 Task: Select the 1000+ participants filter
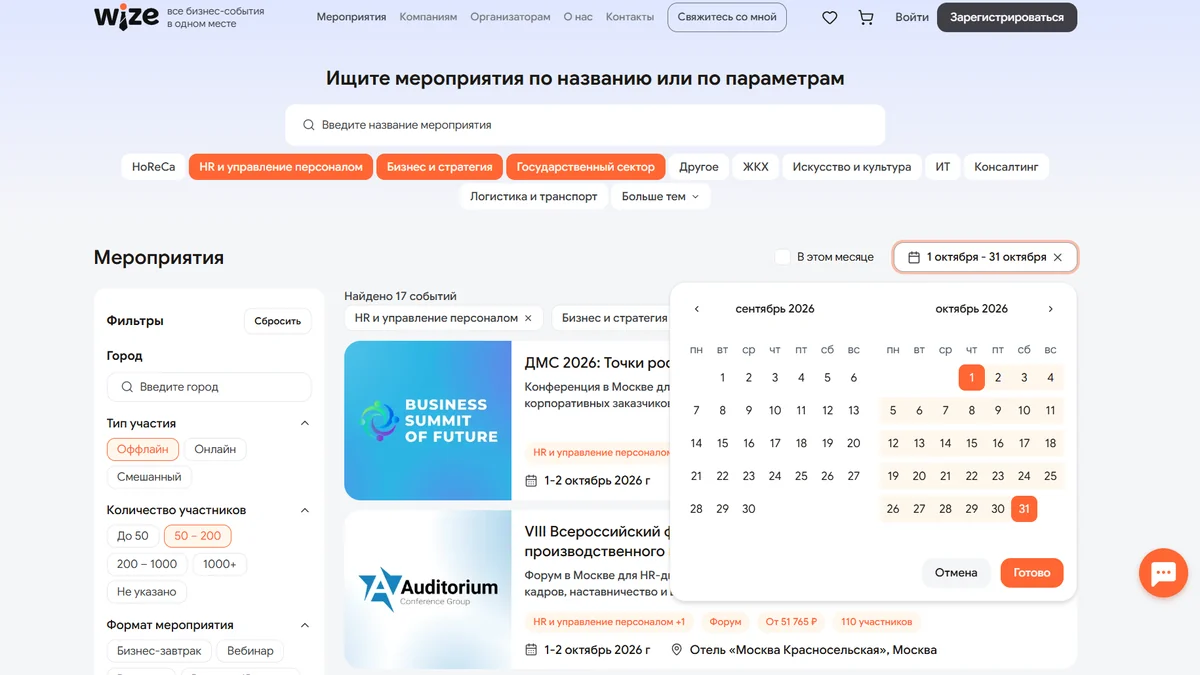[220, 564]
